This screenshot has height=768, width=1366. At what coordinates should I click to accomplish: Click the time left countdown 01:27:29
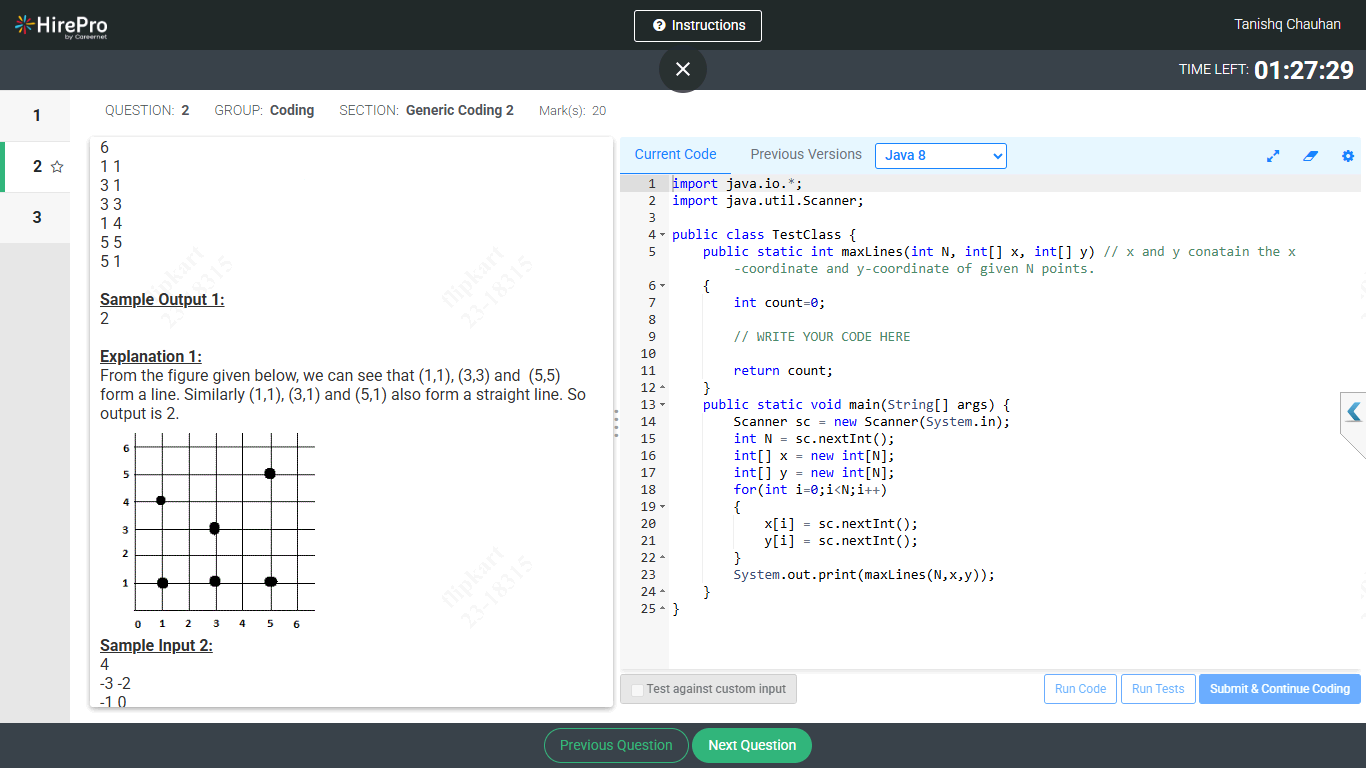click(x=1304, y=70)
